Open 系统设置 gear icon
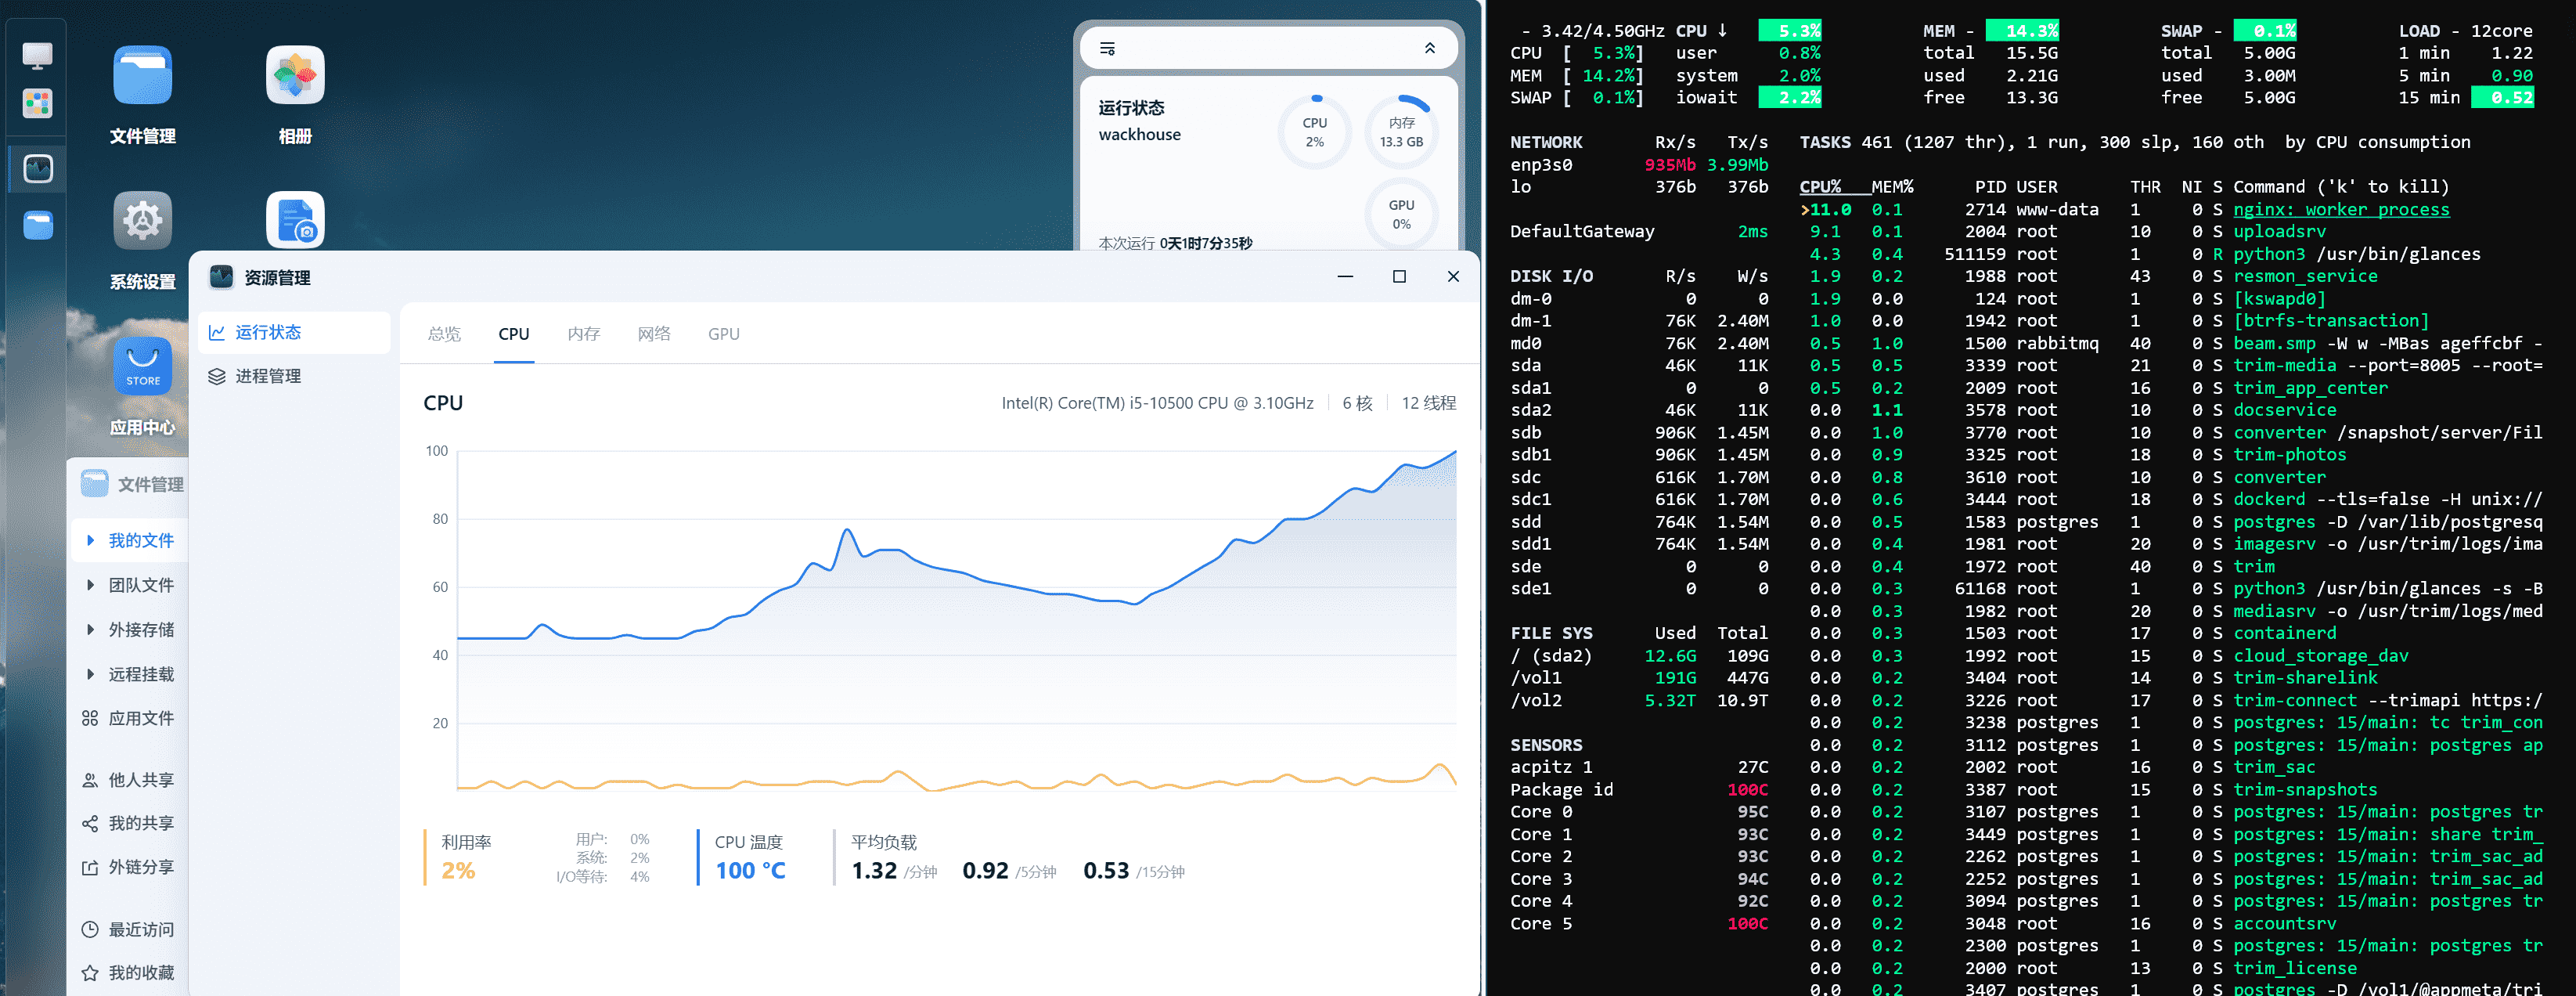 coord(142,221)
